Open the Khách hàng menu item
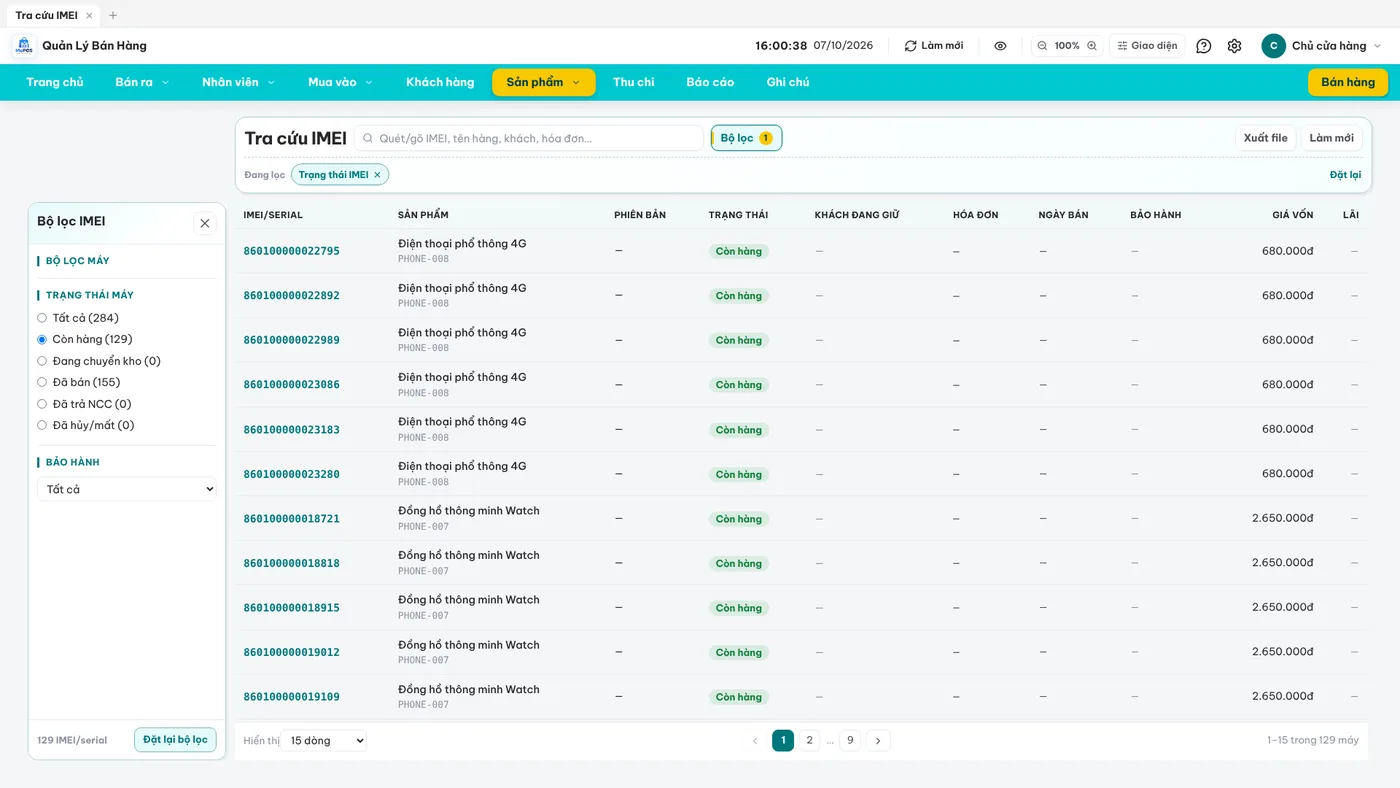This screenshot has width=1400, height=788. [440, 82]
